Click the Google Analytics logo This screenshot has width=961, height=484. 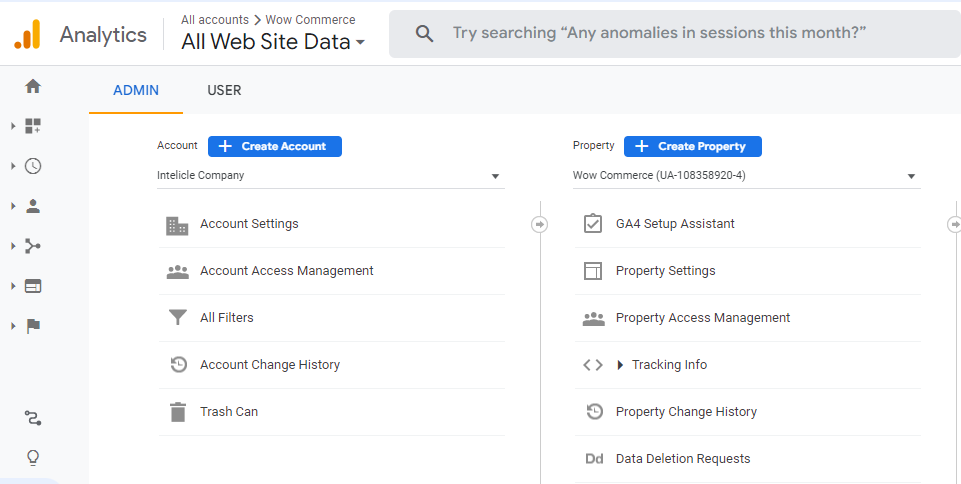coord(28,34)
